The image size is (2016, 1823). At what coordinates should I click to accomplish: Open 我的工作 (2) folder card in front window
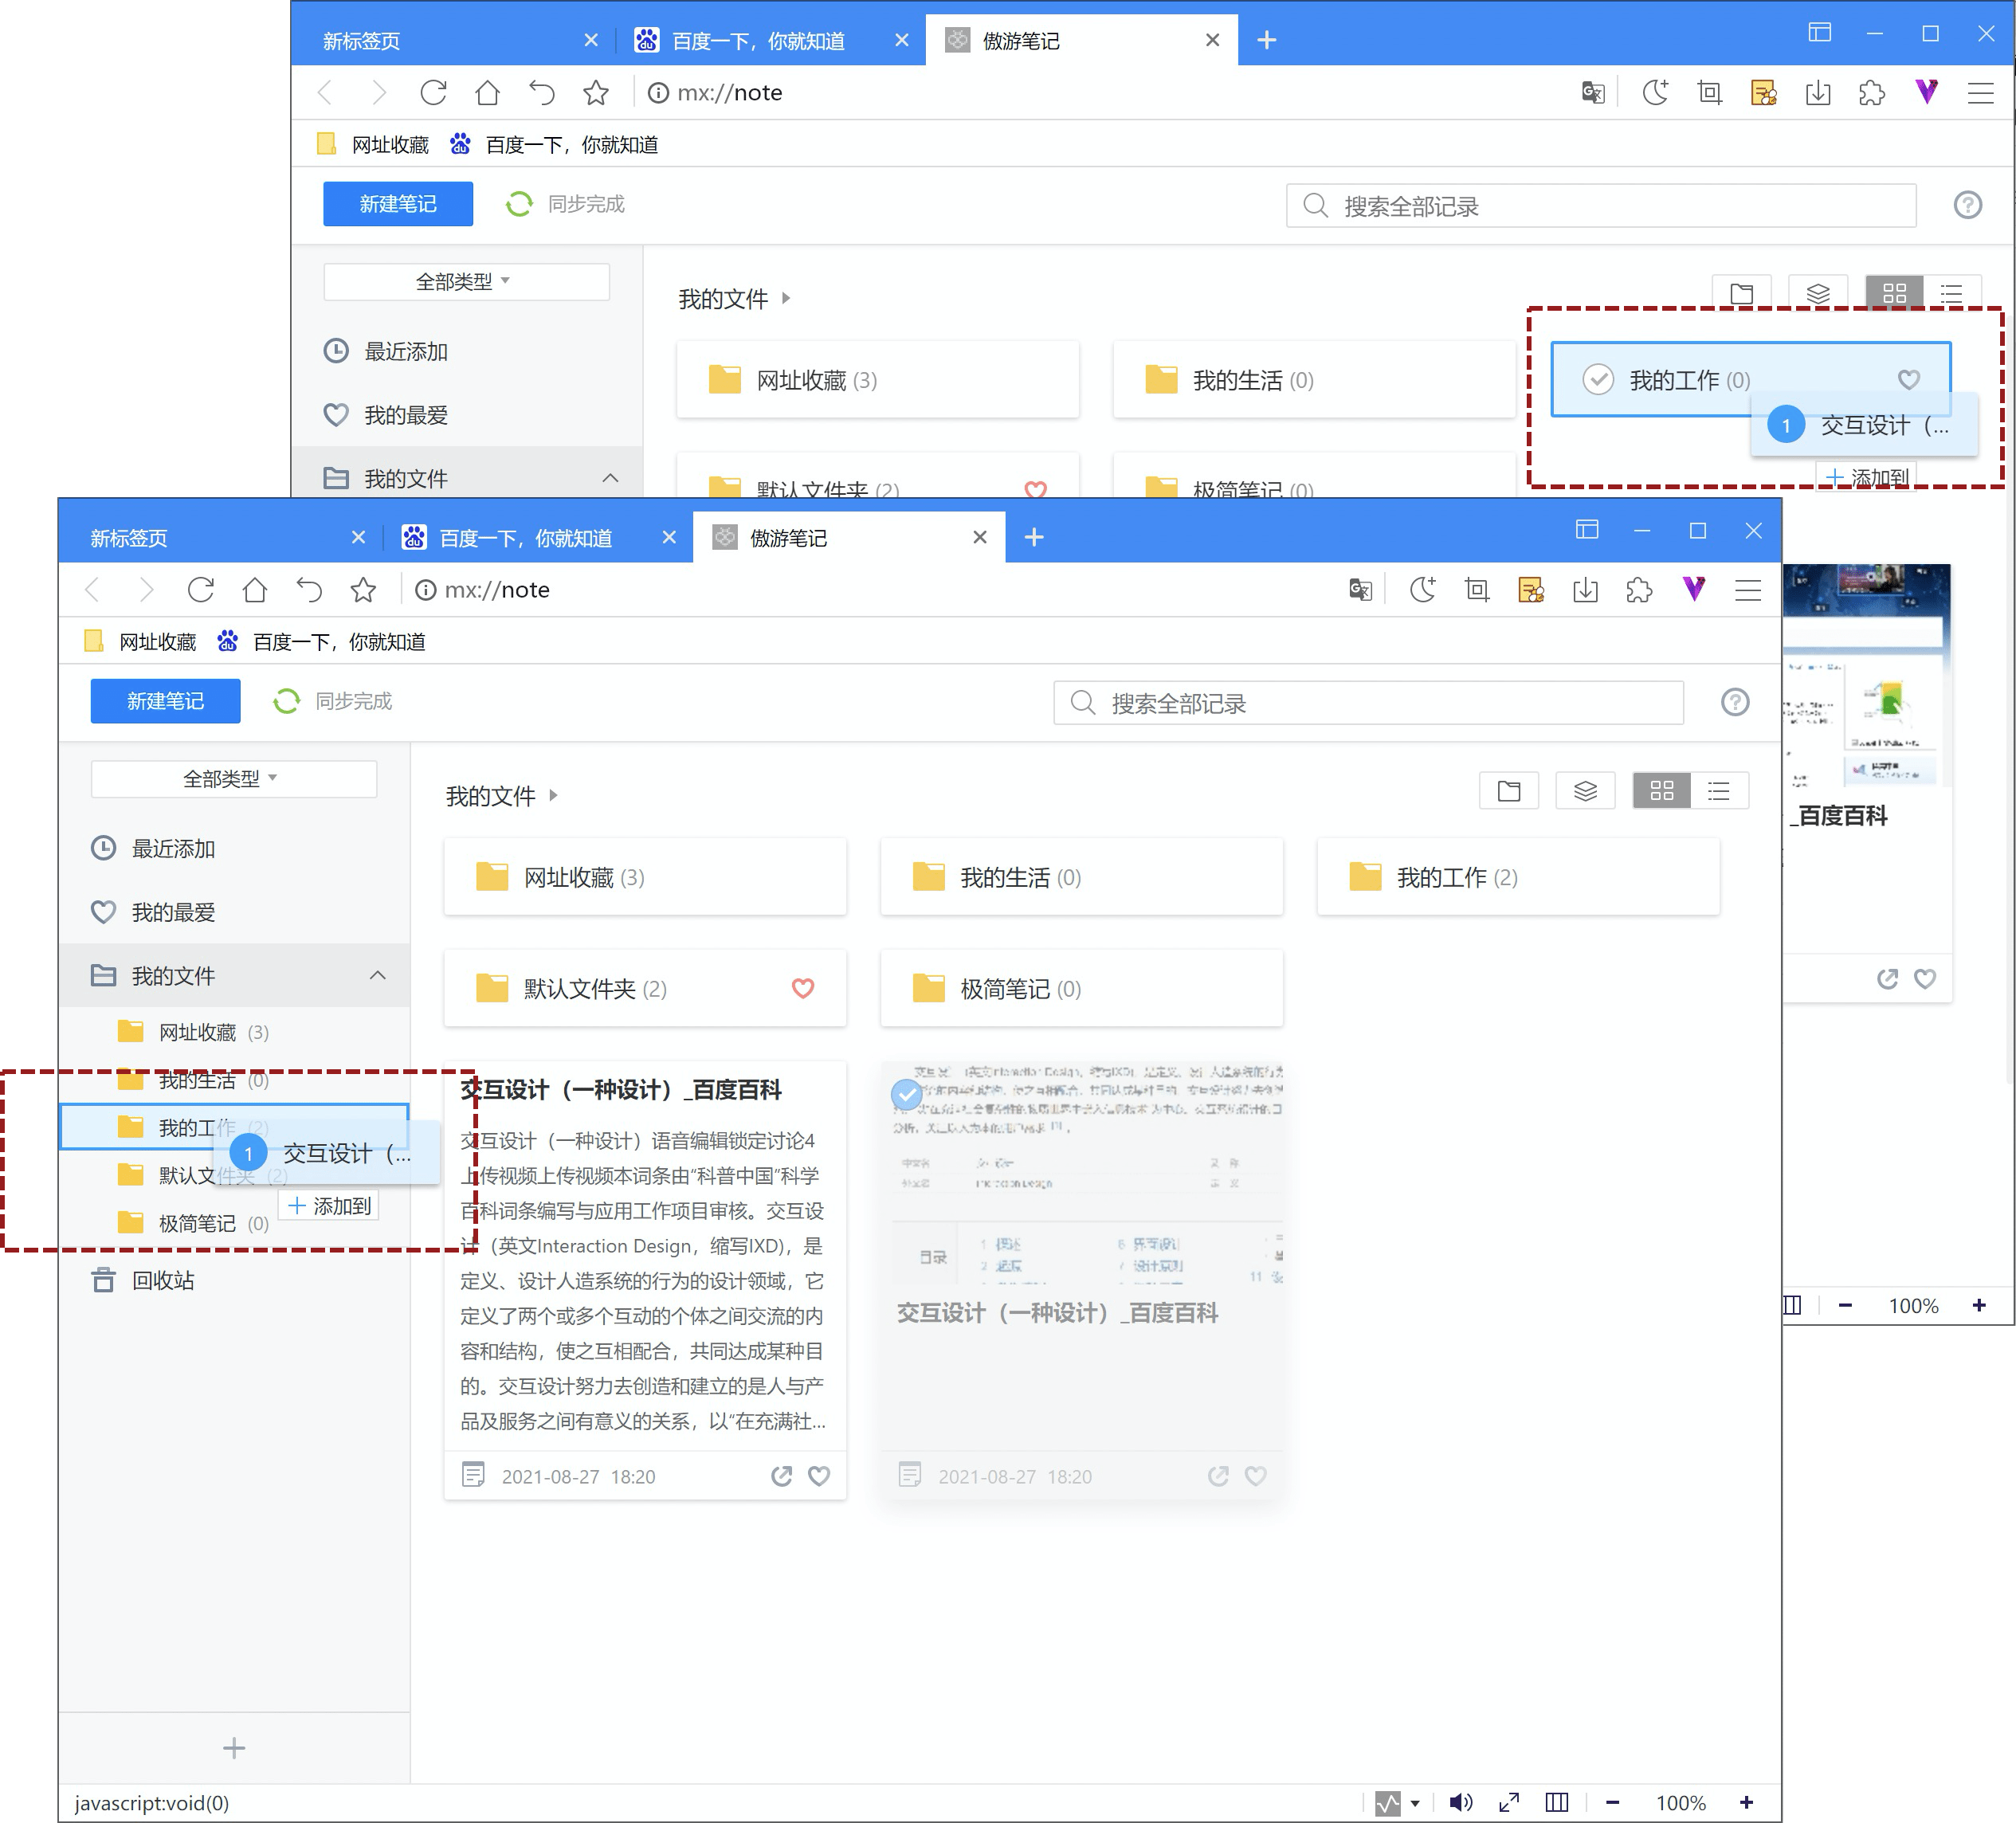coord(1518,877)
